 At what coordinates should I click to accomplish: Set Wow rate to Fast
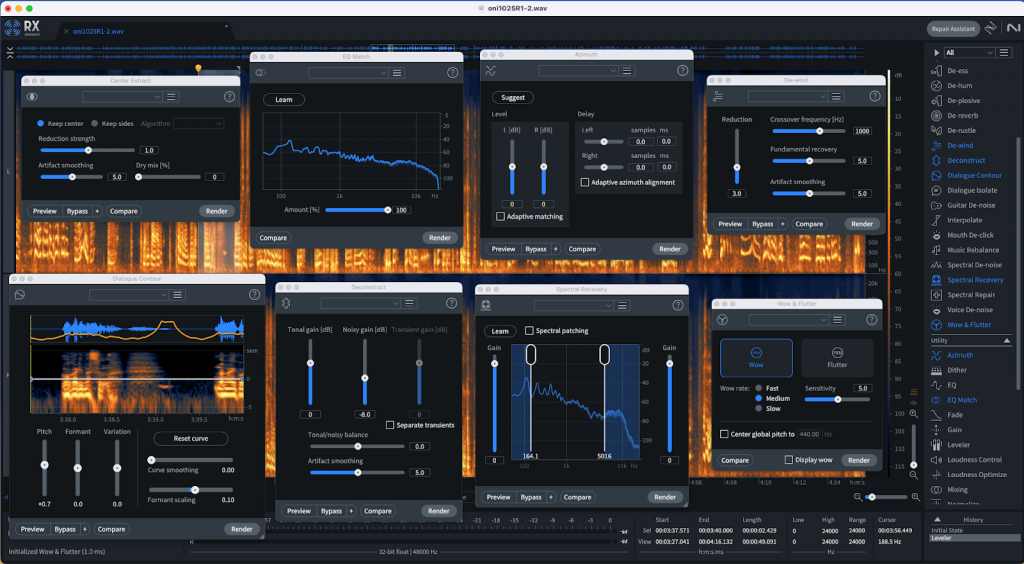(760, 388)
